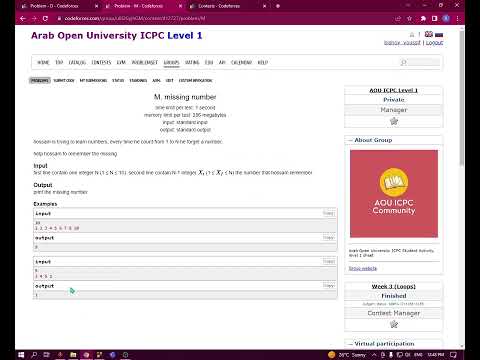
Task: Open the CONTESTS menu item
Action: pos(101,62)
